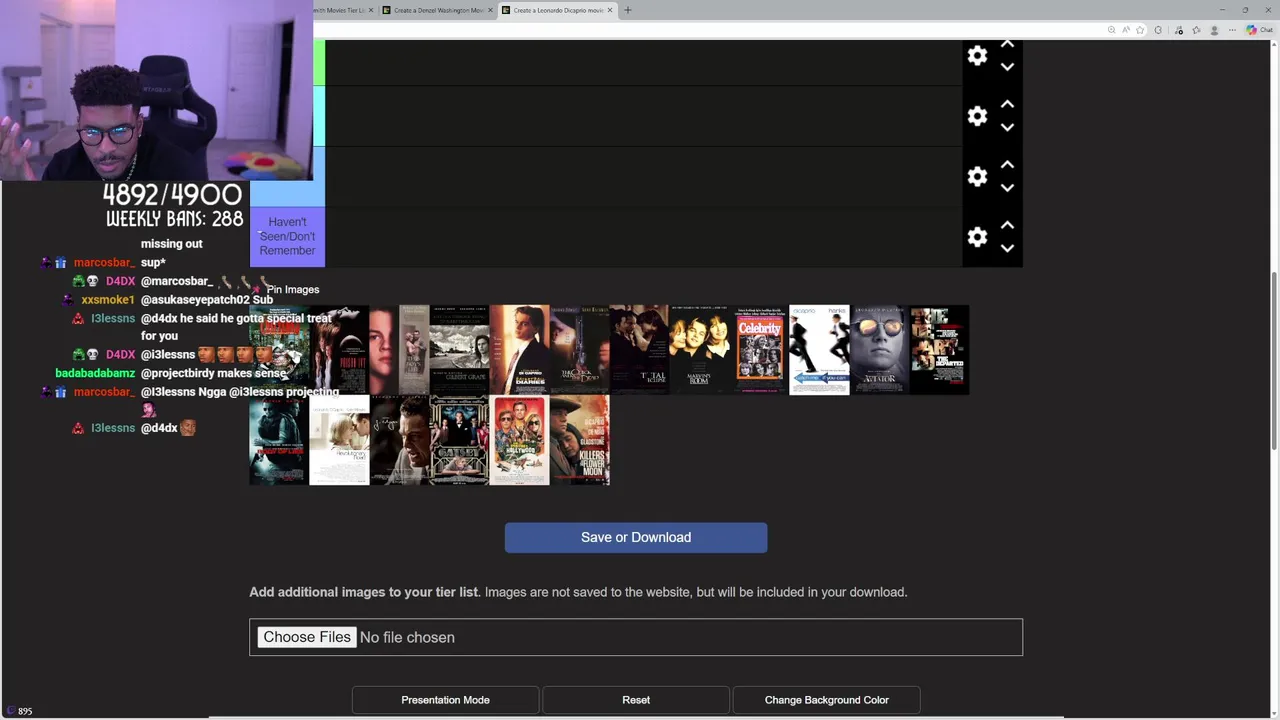The width and height of the screenshot is (1280, 720).
Task: Click the Reset button
Action: tap(636, 700)
